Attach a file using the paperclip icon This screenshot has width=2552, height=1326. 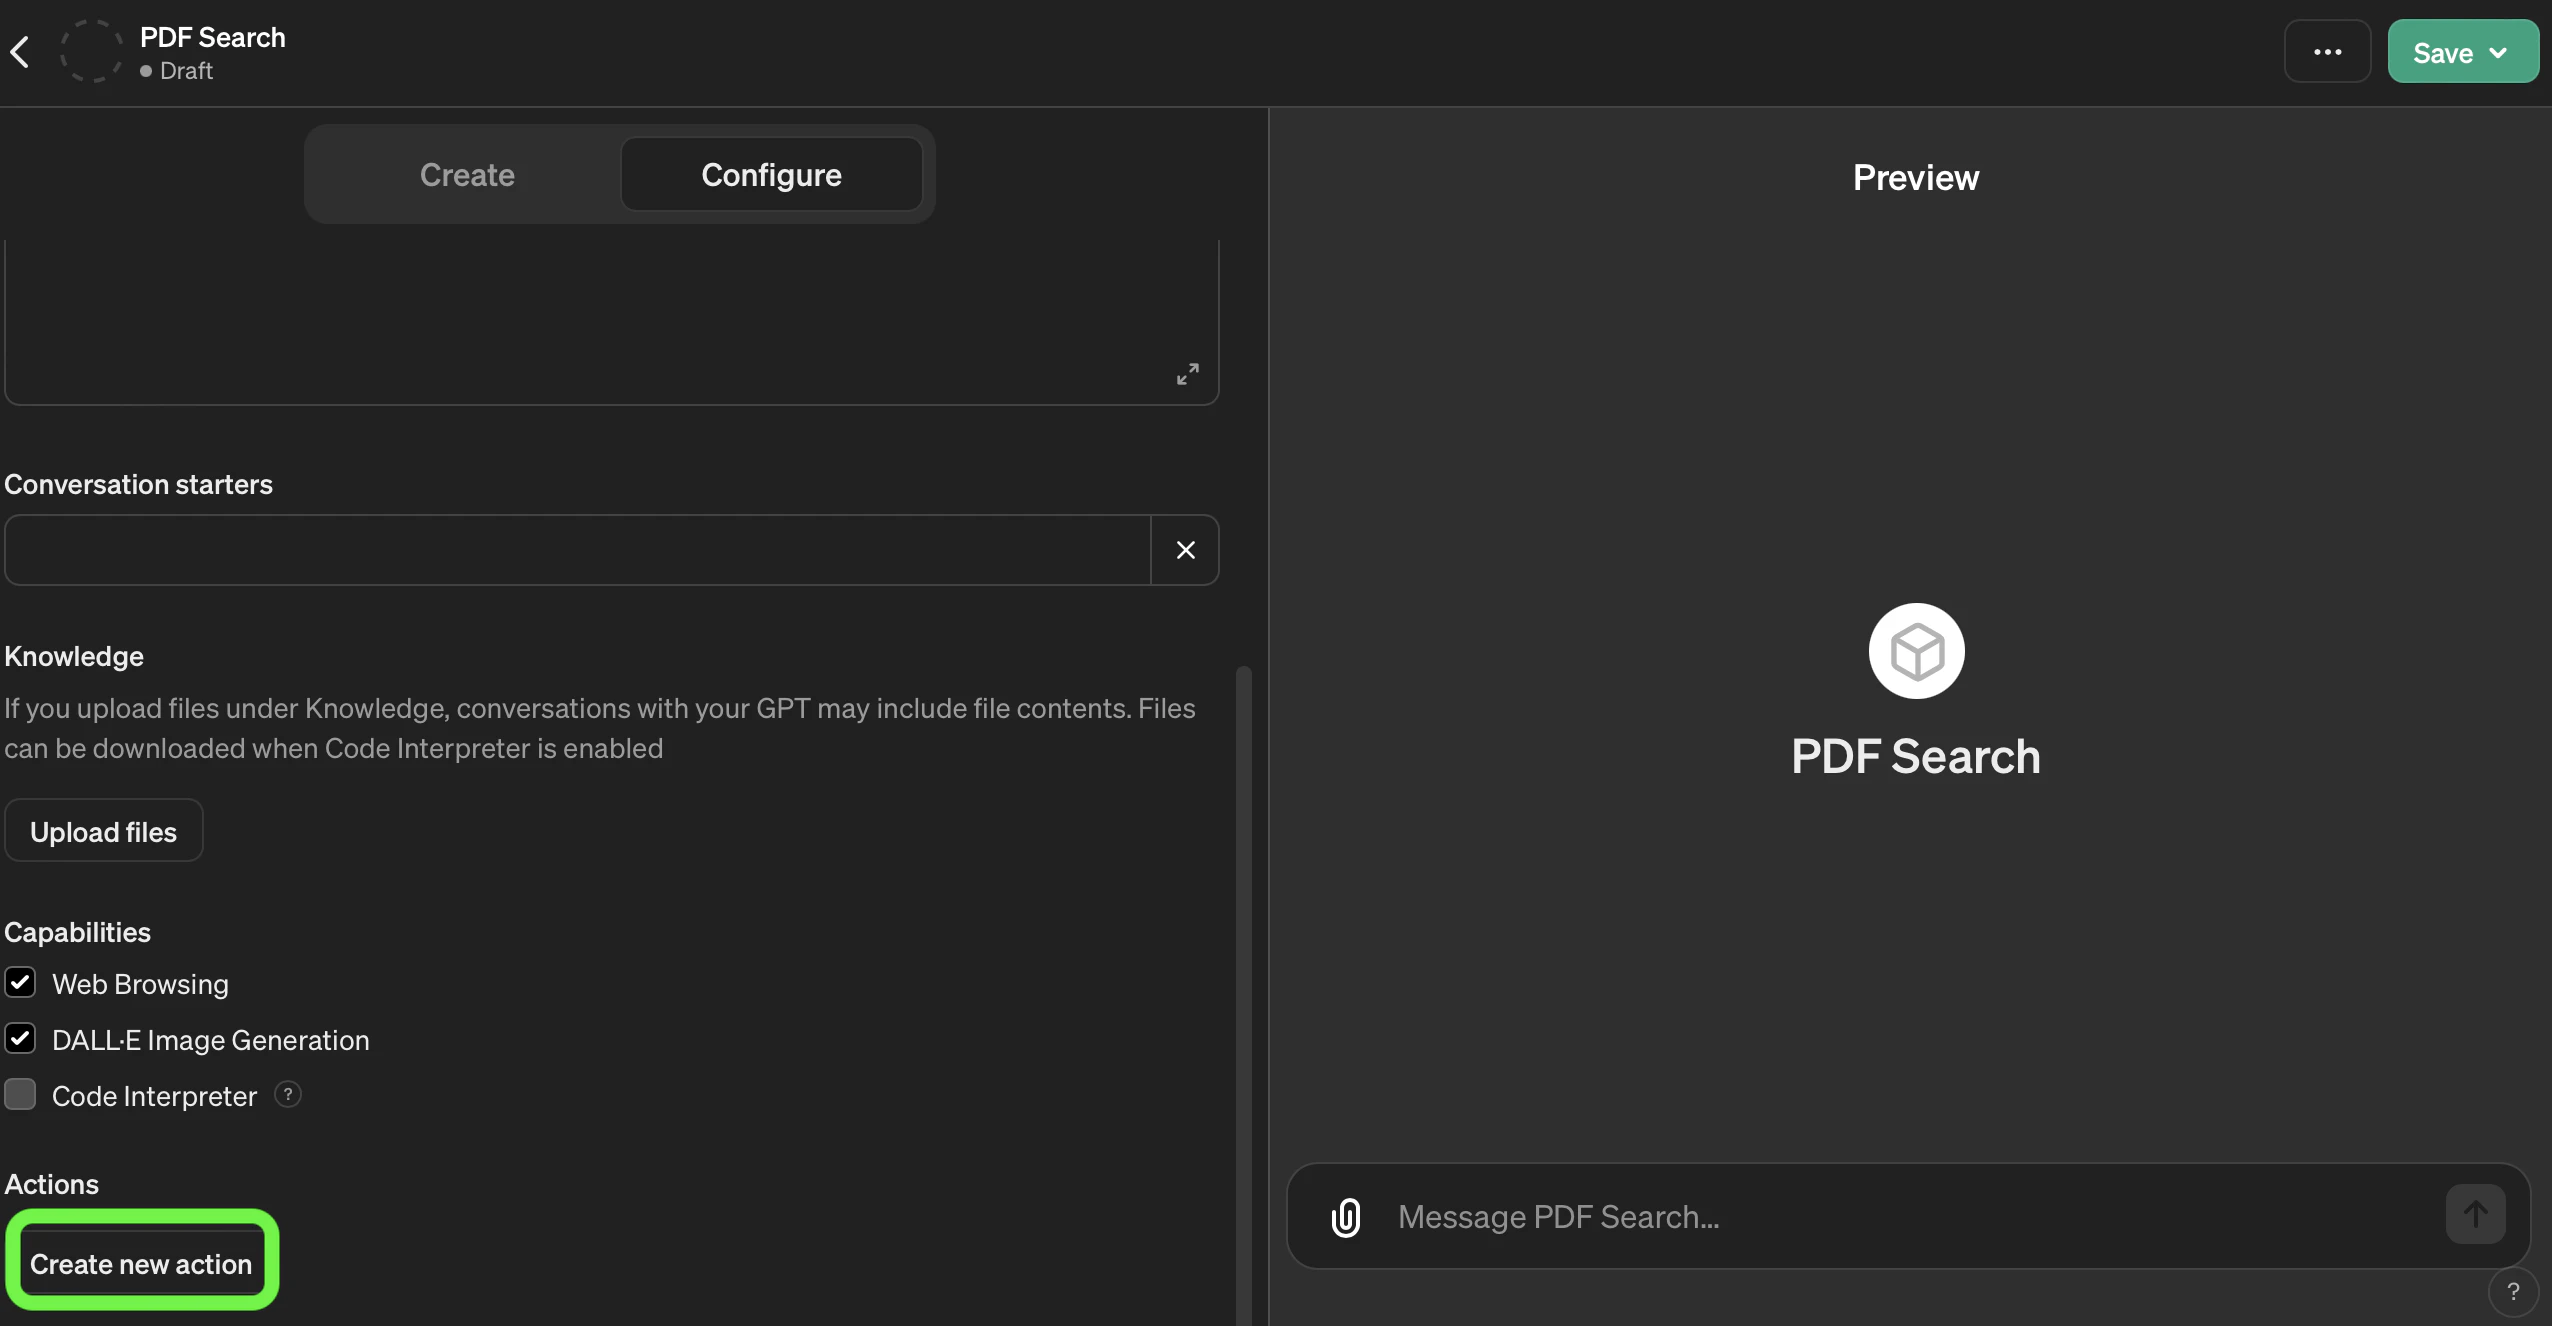click(1346, 1217)
